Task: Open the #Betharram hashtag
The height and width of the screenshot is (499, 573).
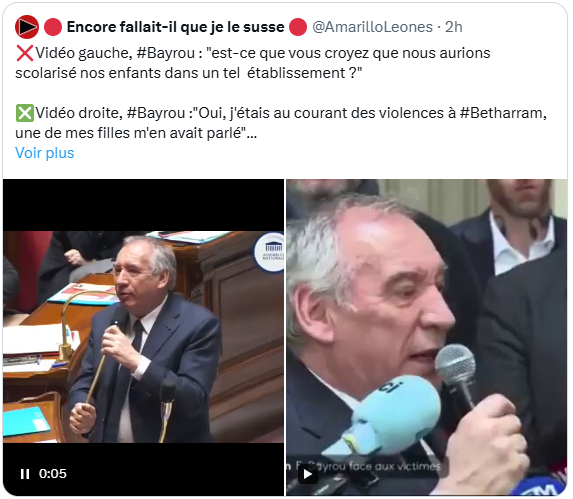Action: coord(503,113)
